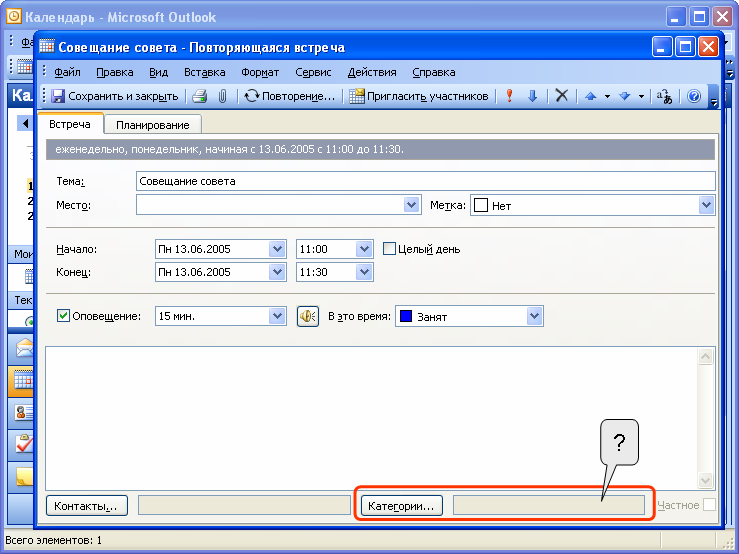
Task: Switch to the Планирование tab
Action: pyautogui.click(x=153, y=125)
